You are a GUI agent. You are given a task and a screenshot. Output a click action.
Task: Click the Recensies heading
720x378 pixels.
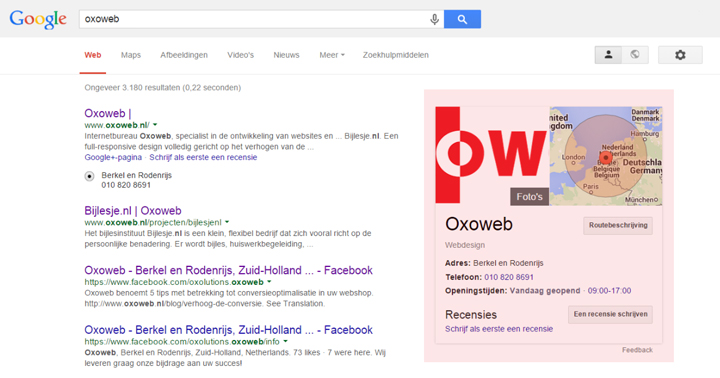[x=471, y=315]
